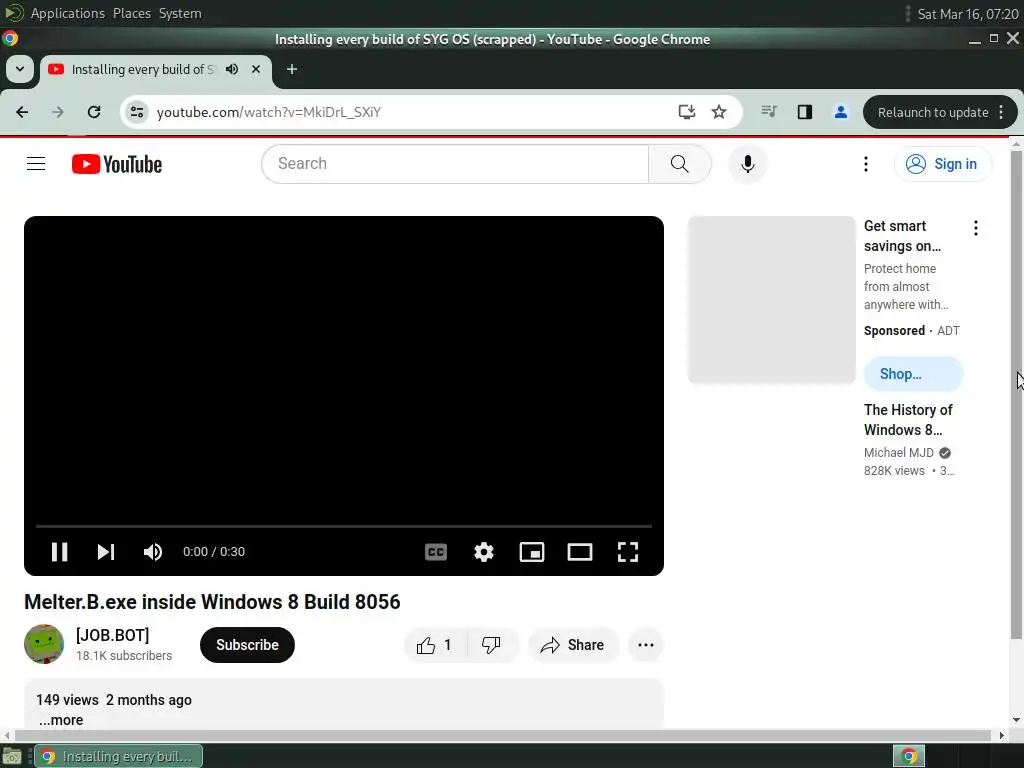Search with voice microphone button
This screenshot has height=768, width=1024.
(x=748, y=164)
